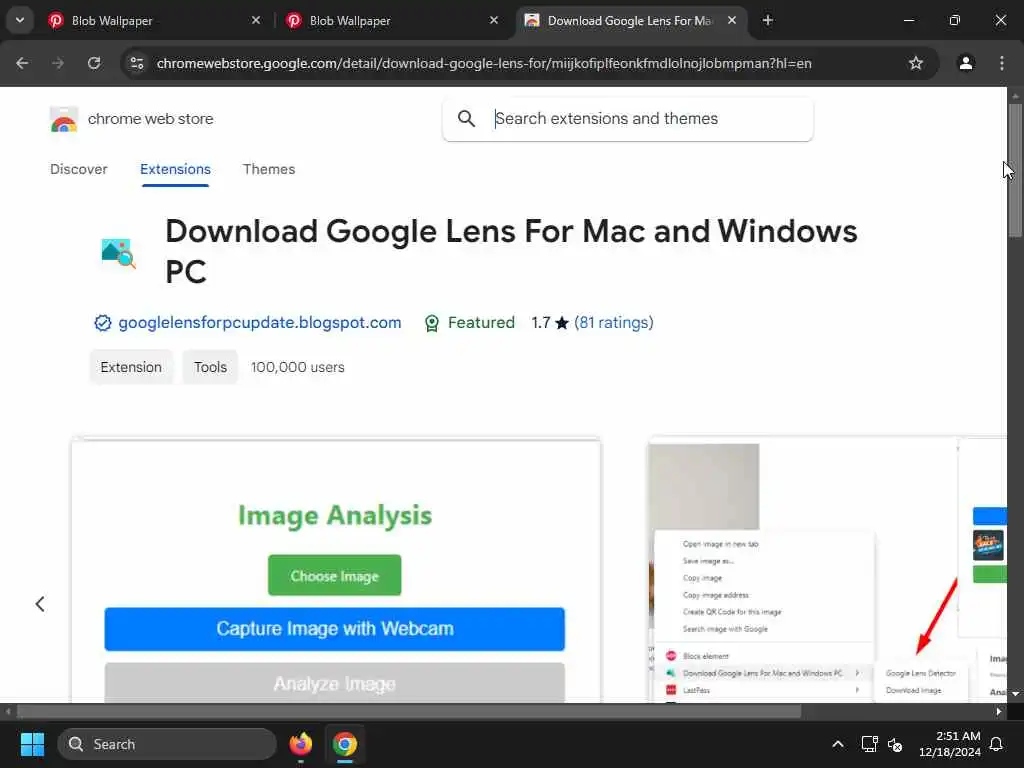Open the Windows Start menu

click(x=32, y=744)
